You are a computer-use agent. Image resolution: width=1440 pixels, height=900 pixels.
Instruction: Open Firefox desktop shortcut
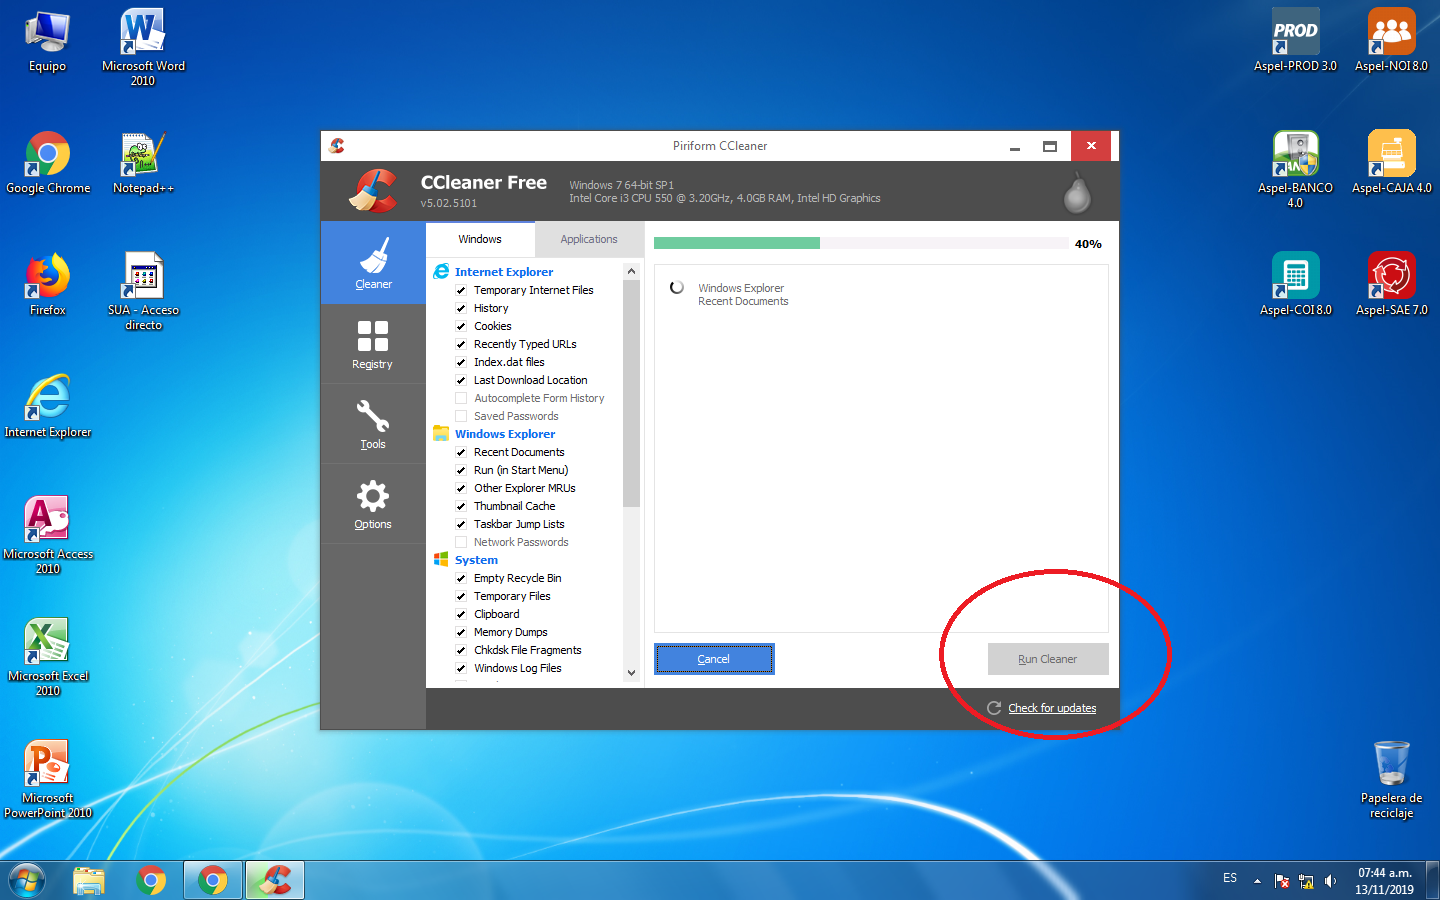pos(47,286)
